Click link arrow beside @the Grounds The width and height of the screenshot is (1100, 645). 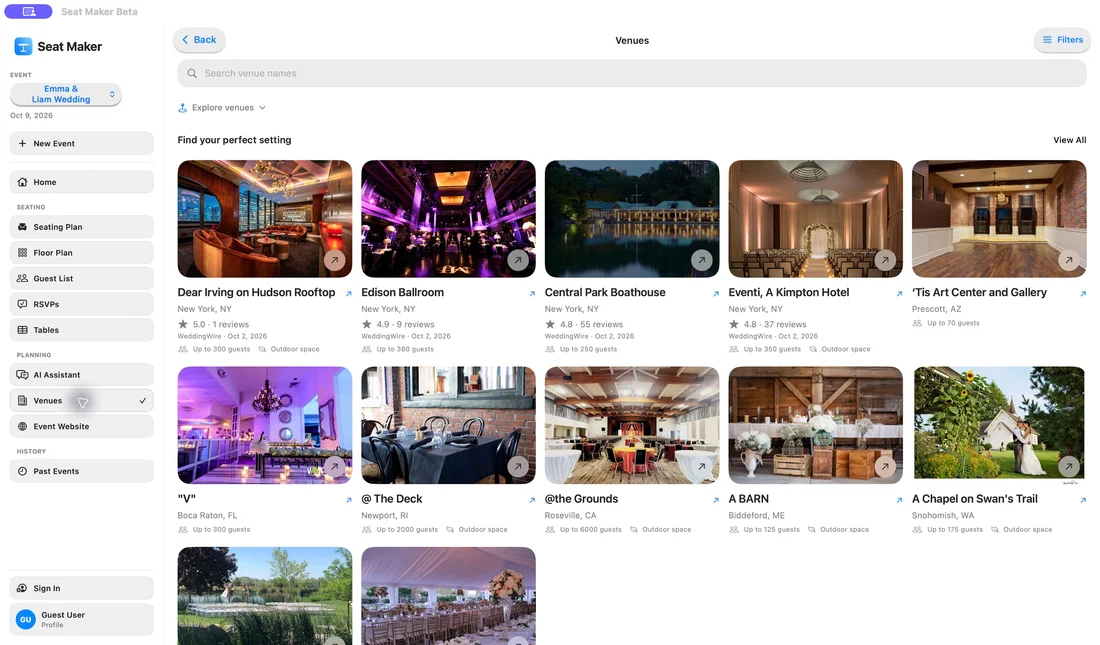[716, 500]
